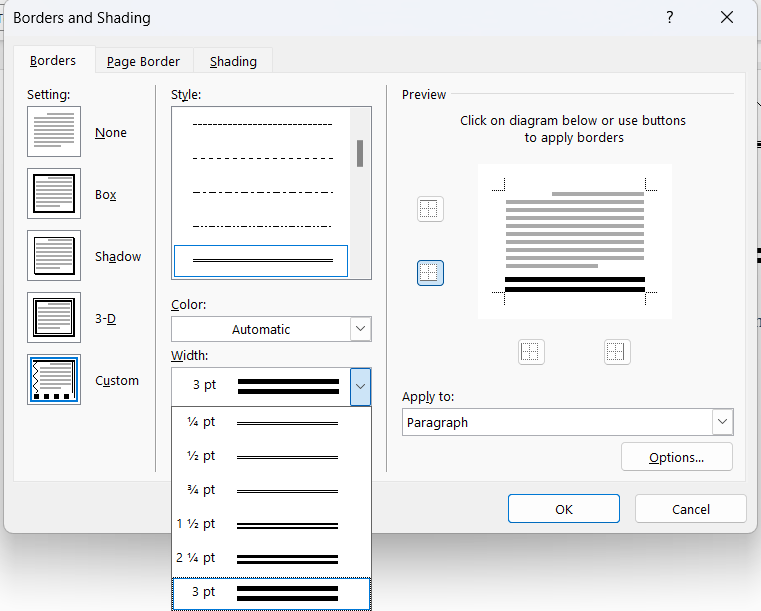Image resolution: width=761 pixels, height=611 pixels.
Task: Choose the highlighted 3 pt width option
Action: [271, 593]
